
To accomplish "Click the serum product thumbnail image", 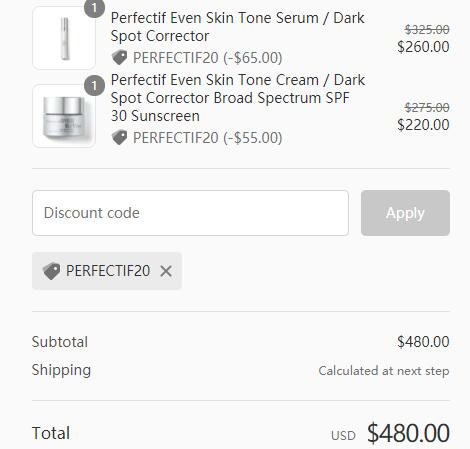I will click(x=64, y=38).
